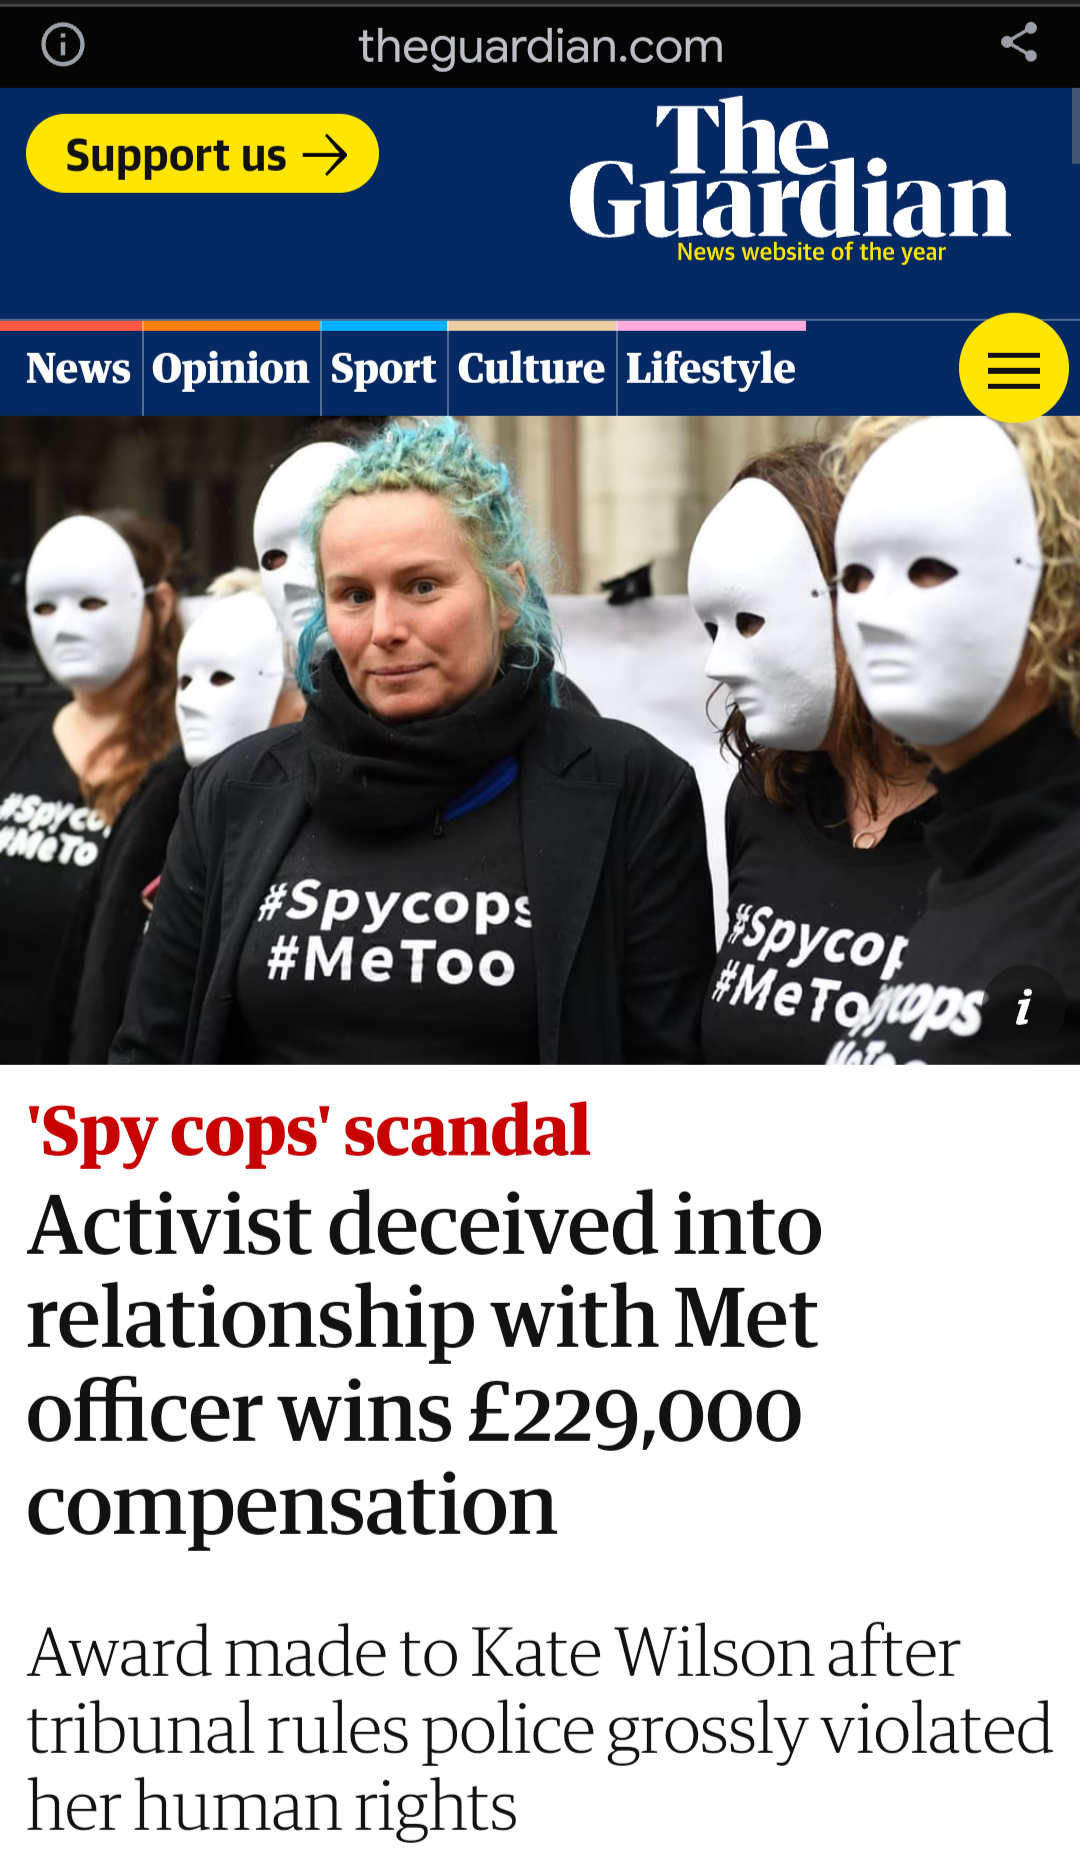This screenshot has height=1865, width=1080.
Task: Open the yellow hamburger menu button
Action: [x=1013, y=368]
